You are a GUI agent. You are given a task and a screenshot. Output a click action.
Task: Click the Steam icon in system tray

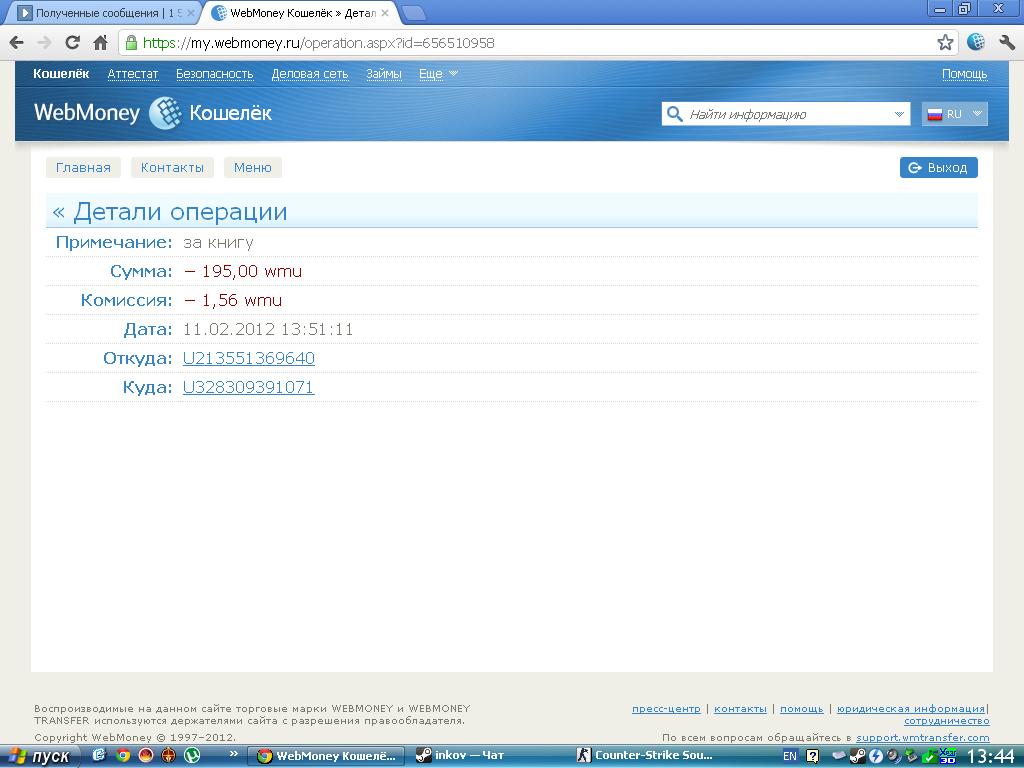(858, 756)
